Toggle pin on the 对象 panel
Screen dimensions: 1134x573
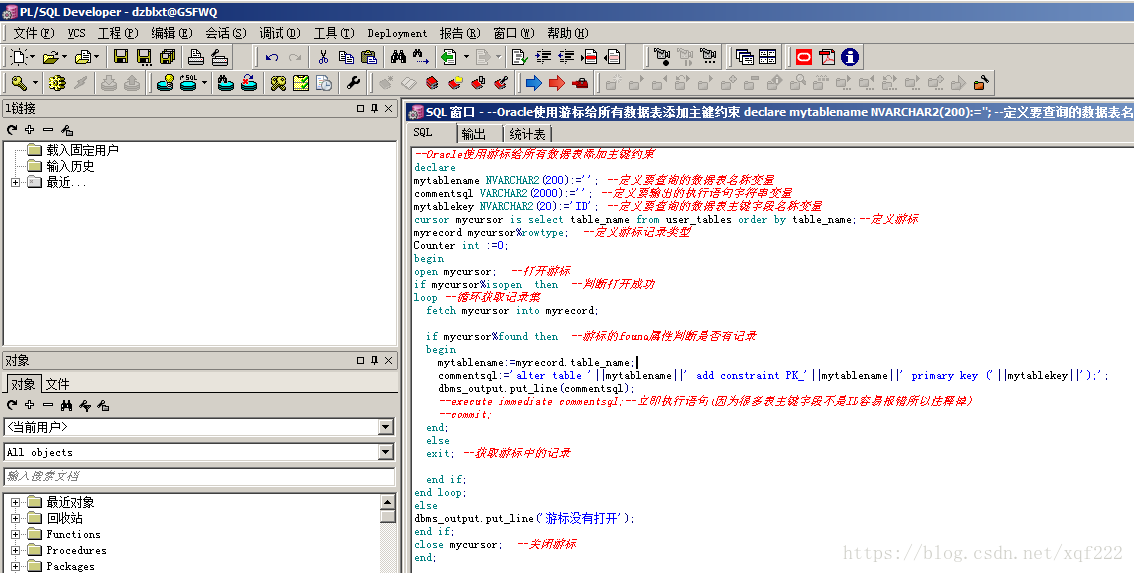click(x=375, y=360)
